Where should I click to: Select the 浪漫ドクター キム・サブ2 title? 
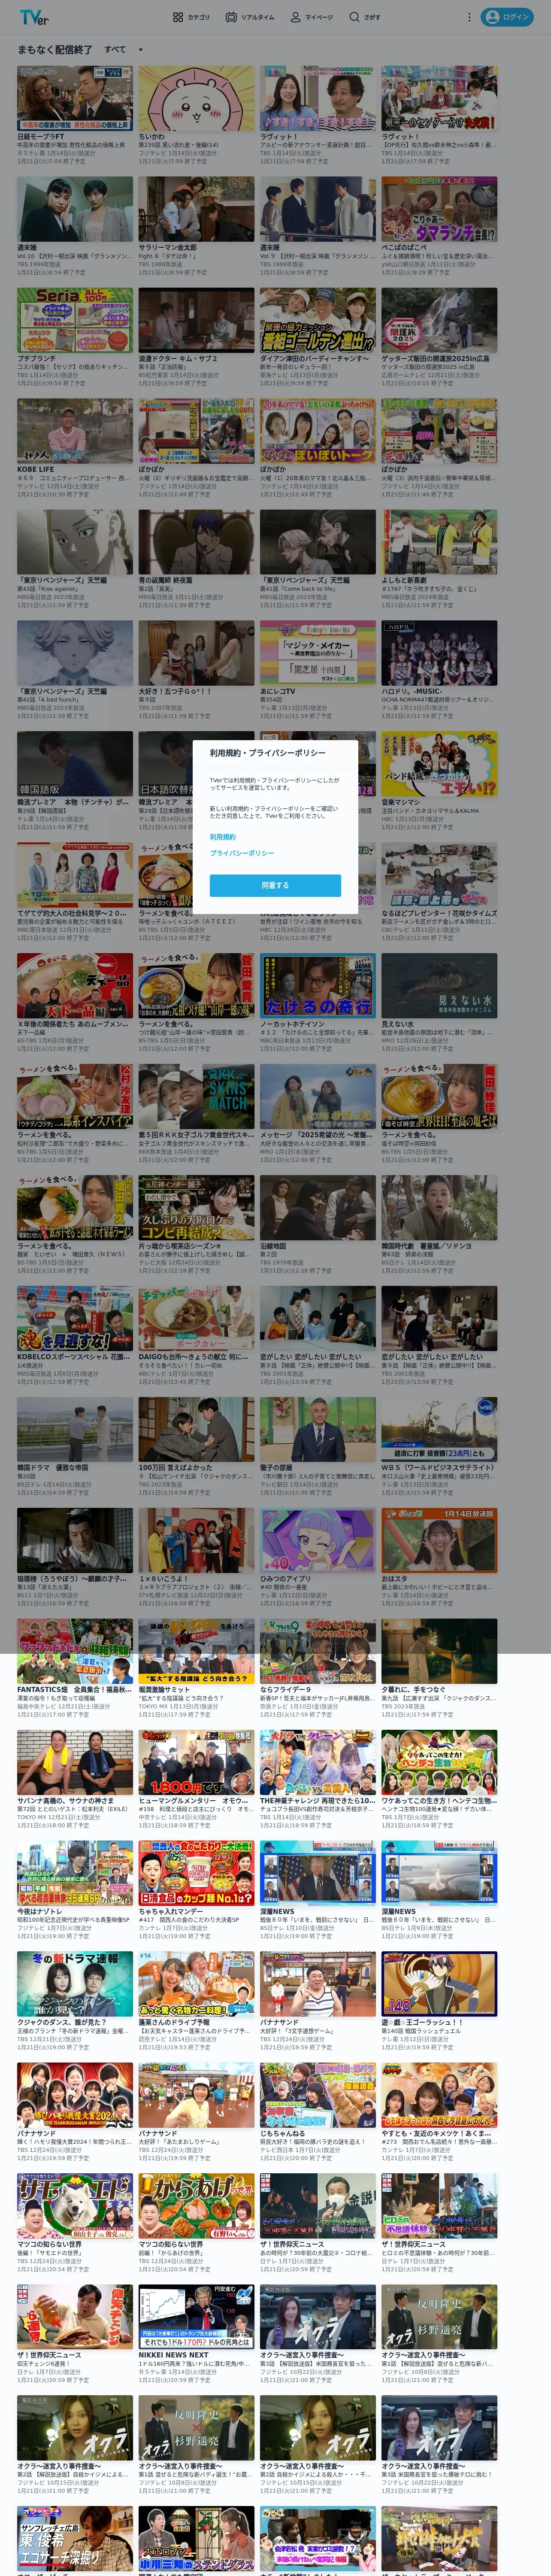point(178,358)
